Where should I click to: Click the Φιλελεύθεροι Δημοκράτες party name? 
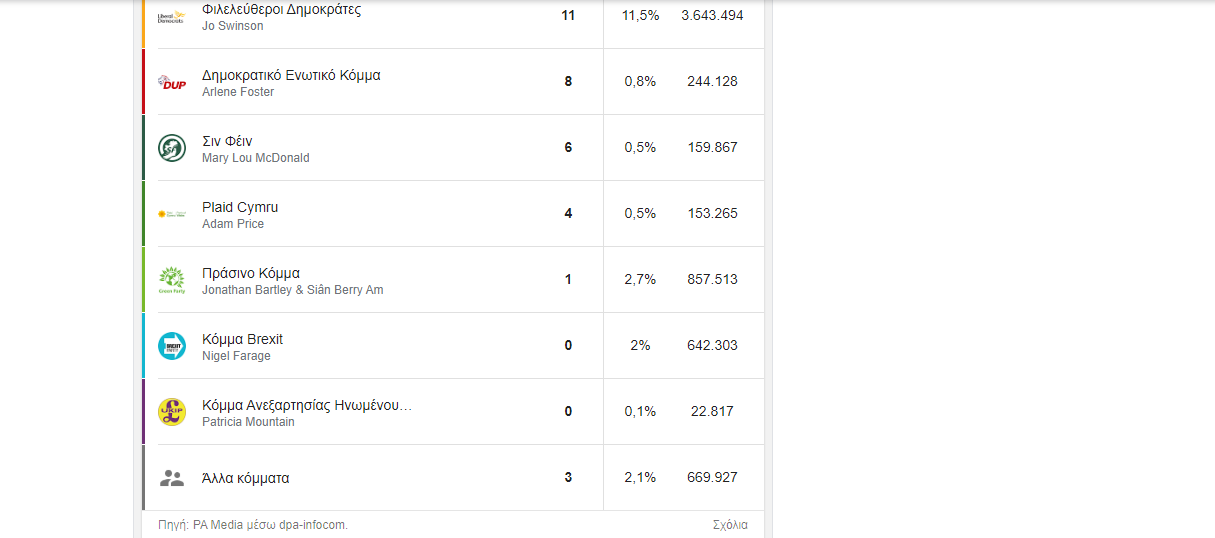pyautogui.click(x=281, y=10)
